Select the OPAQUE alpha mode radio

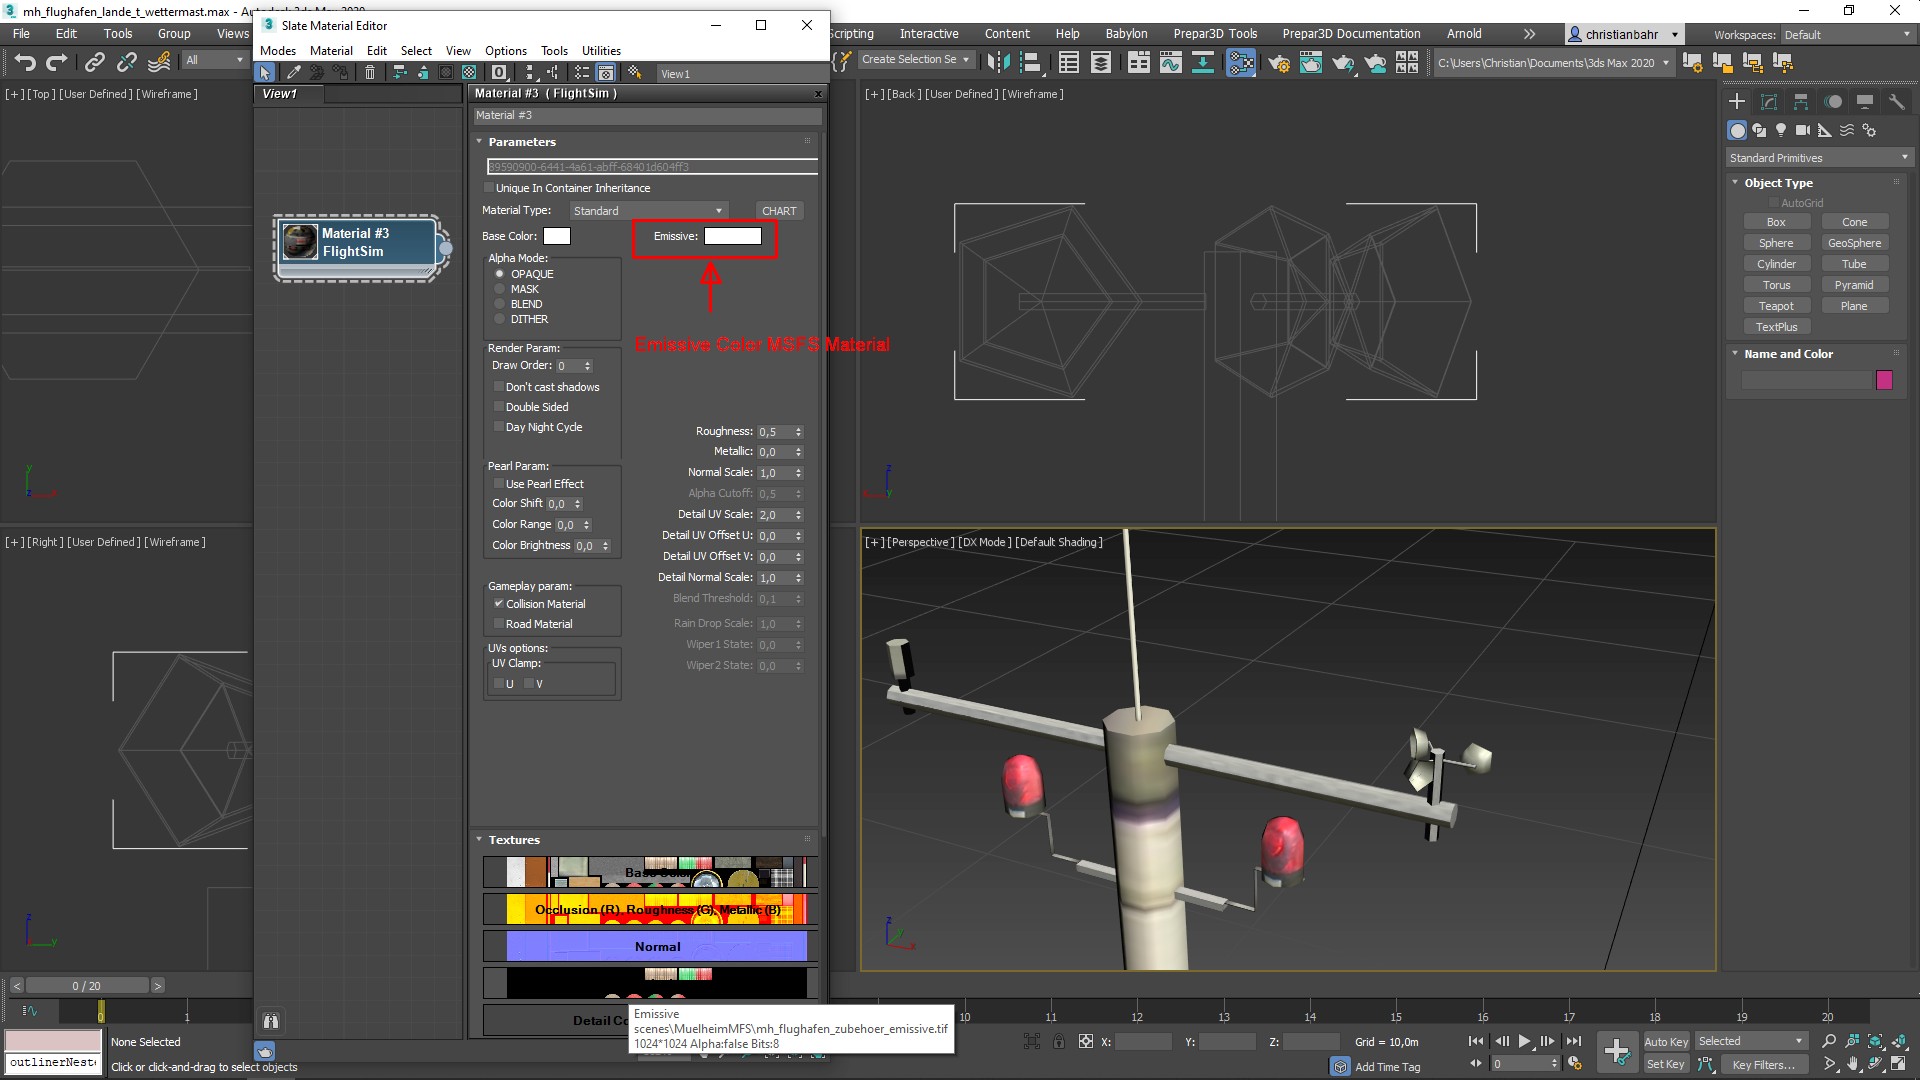[500, 274]
